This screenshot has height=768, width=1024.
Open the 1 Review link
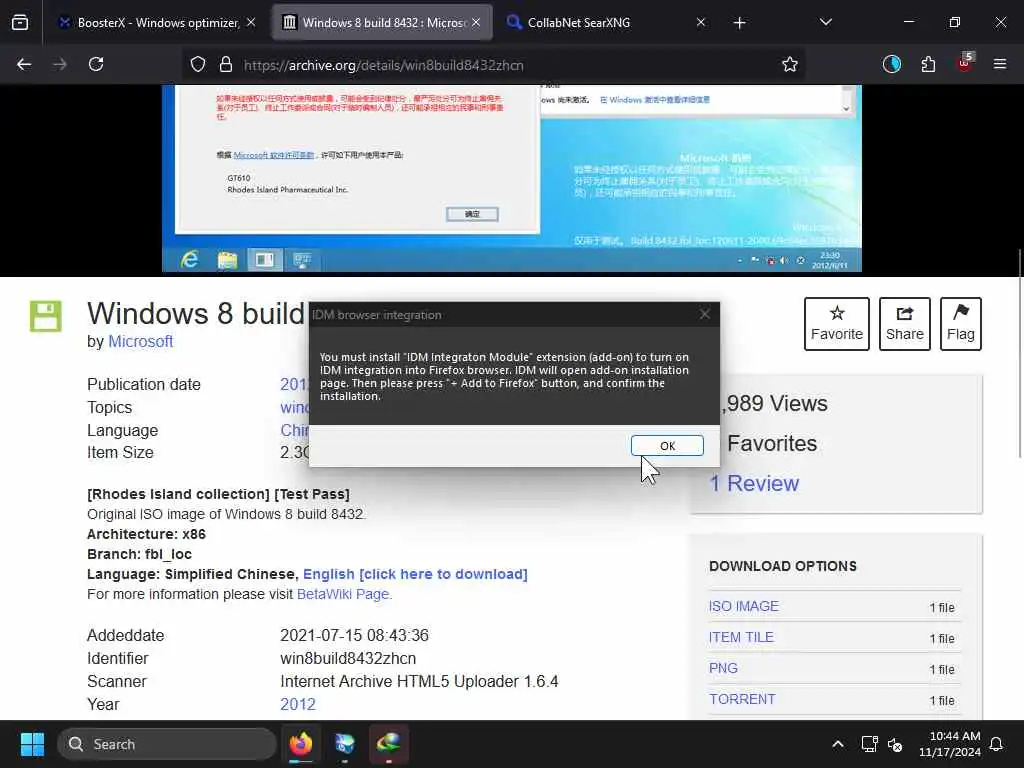tap(754, 483)
